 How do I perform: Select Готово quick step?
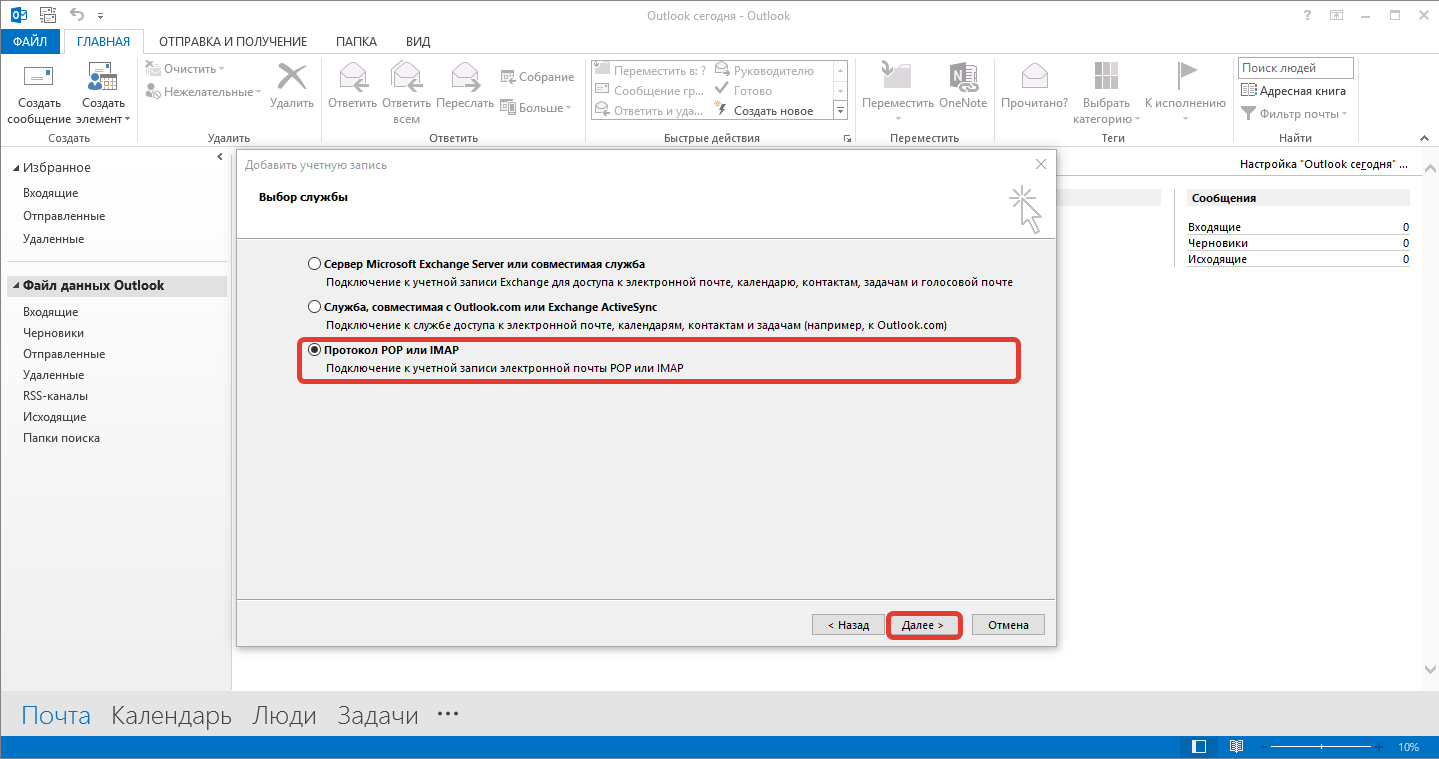[x=743, y=91]
